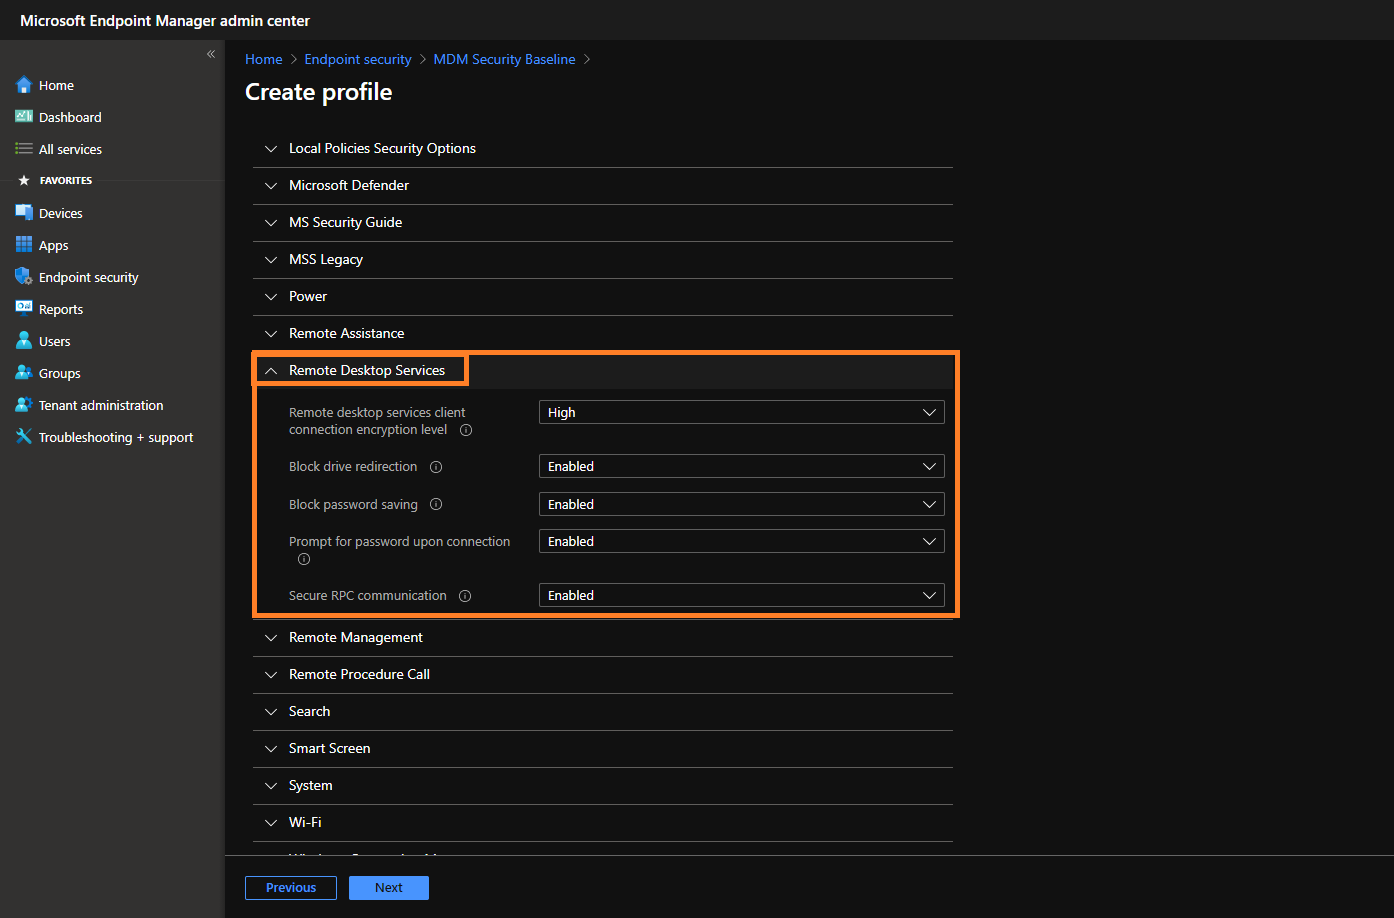
Task: Click the Tenant administration icon
Action: [x=24, y=405]
